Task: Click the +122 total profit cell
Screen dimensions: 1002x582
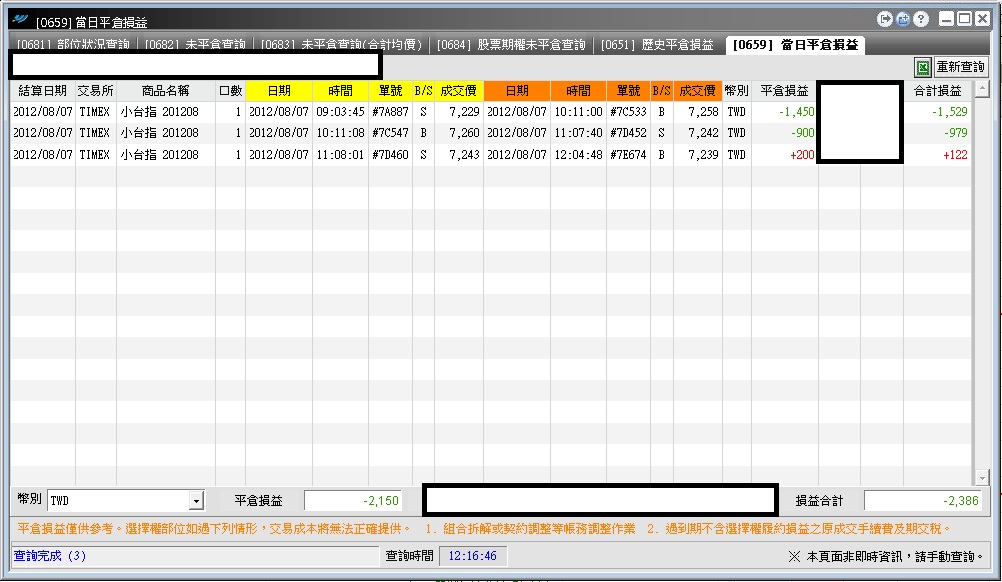Action: point(937,155)
